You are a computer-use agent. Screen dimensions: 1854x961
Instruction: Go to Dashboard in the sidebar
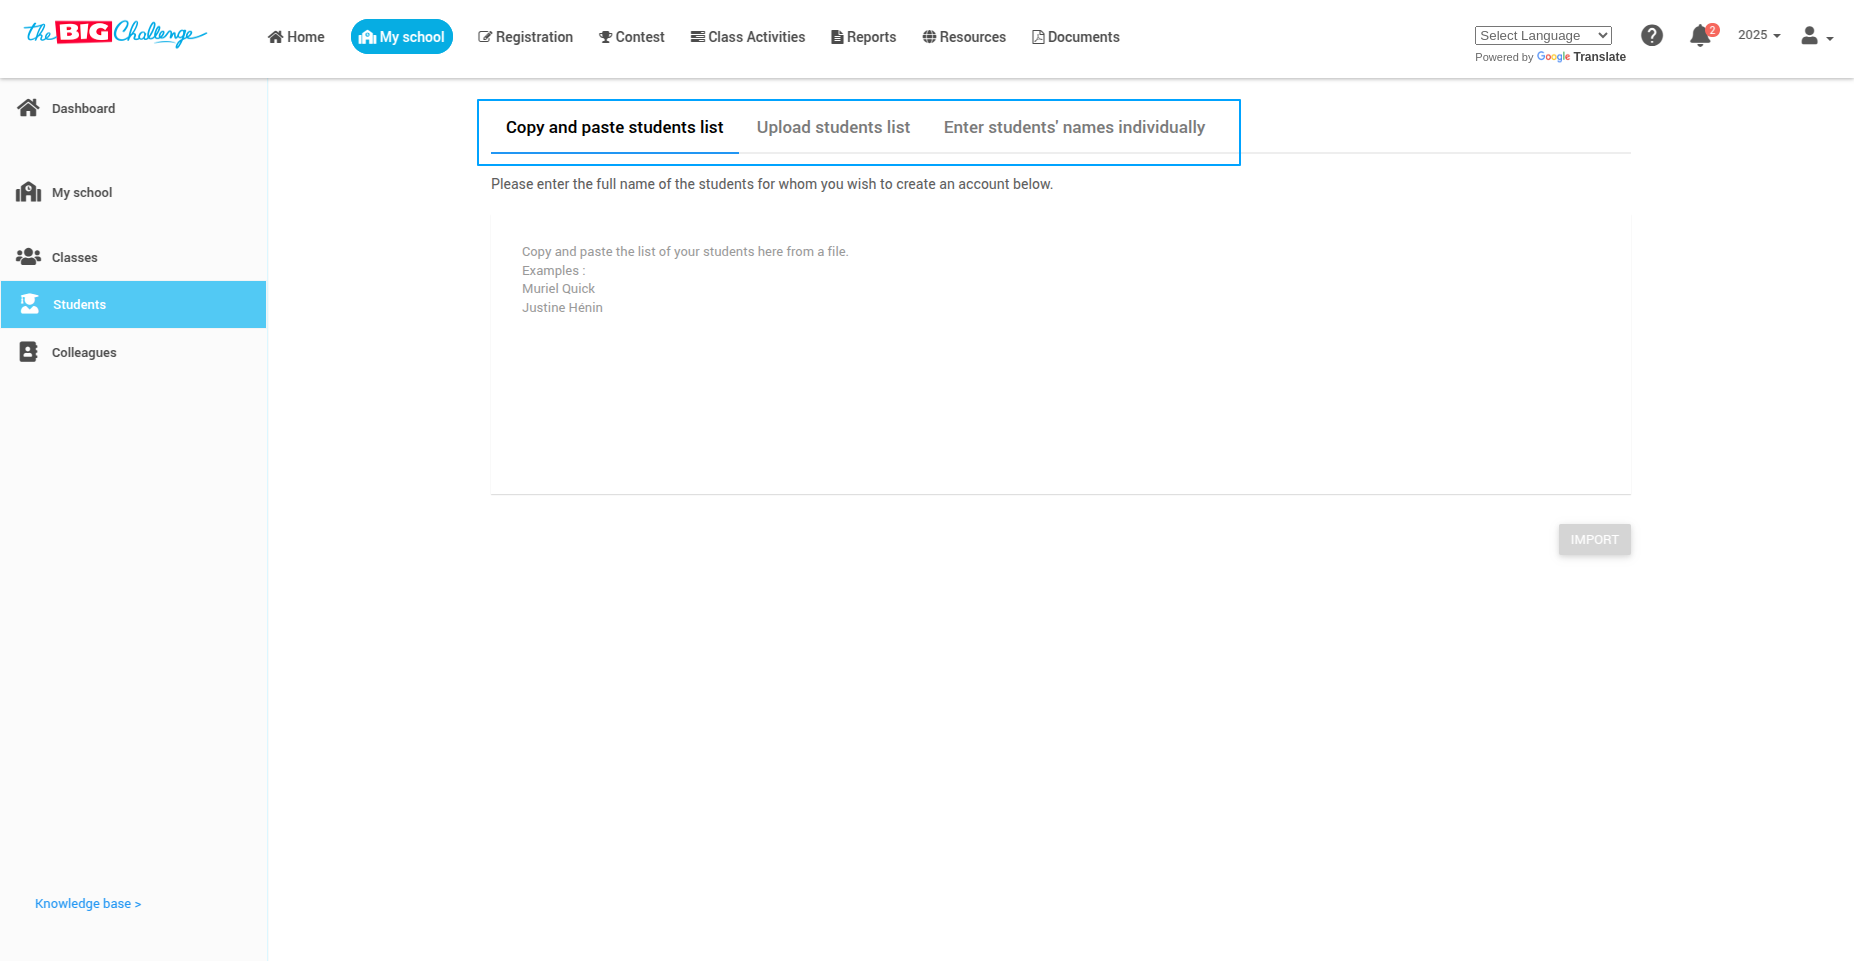coord(133,108)
